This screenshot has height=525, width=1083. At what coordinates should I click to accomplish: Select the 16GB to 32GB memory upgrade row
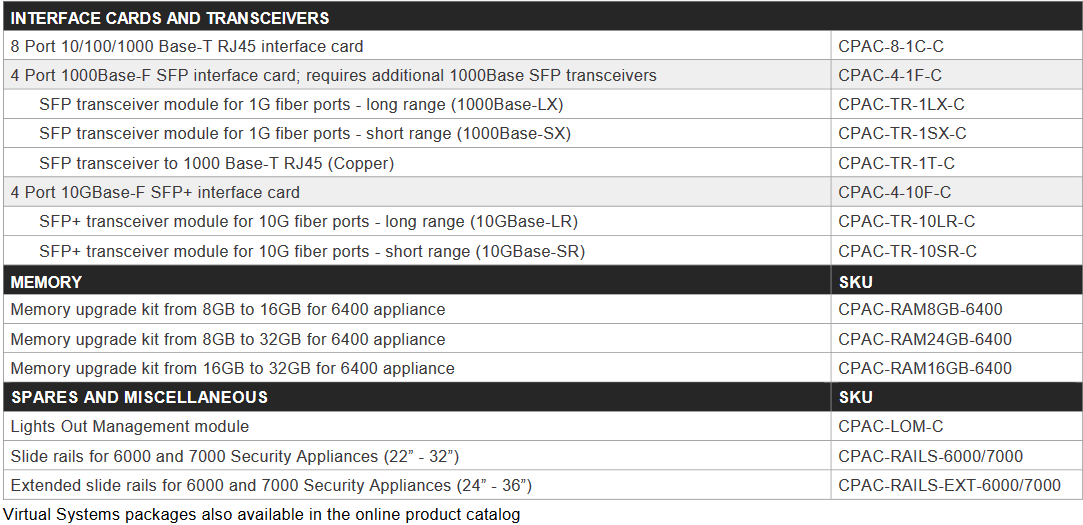coord(542,368)
